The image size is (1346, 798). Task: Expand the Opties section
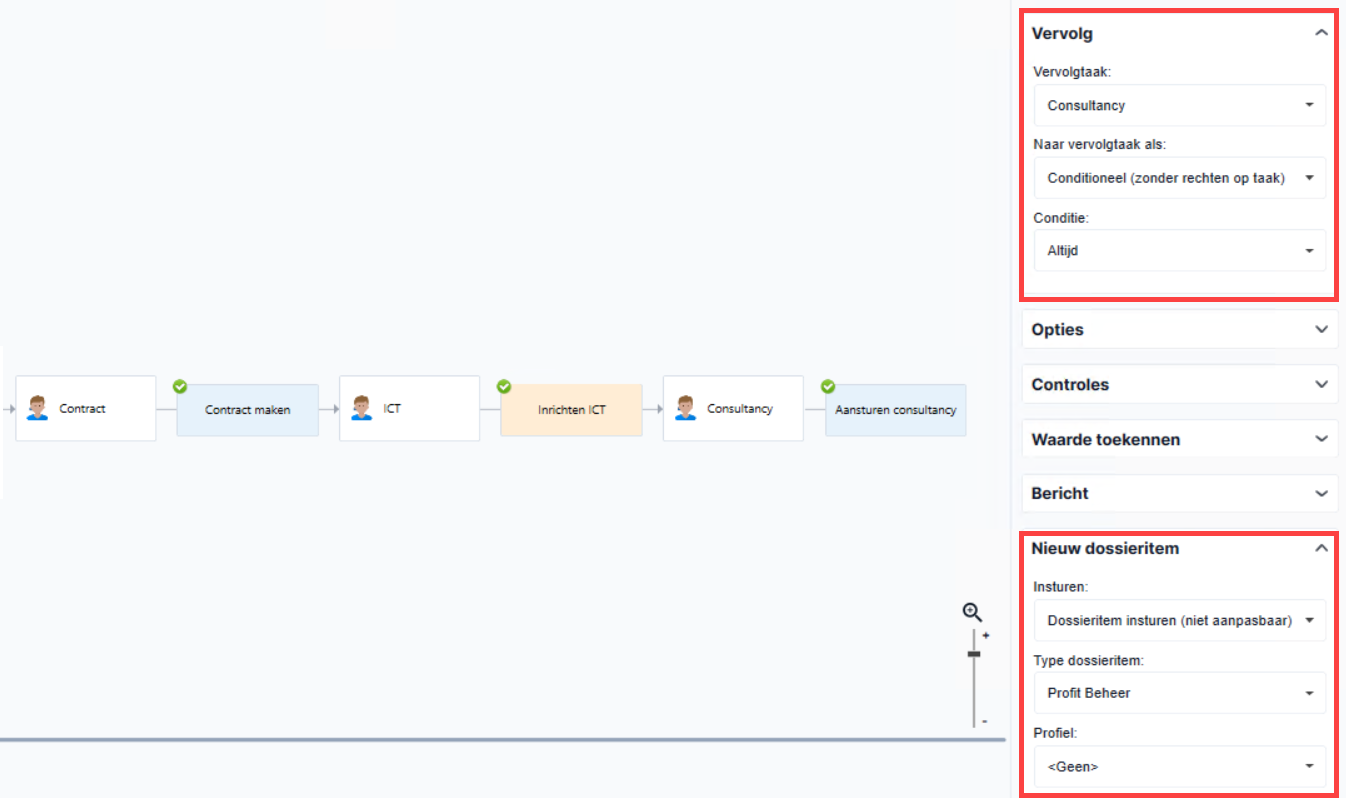tap(1180, 329)
